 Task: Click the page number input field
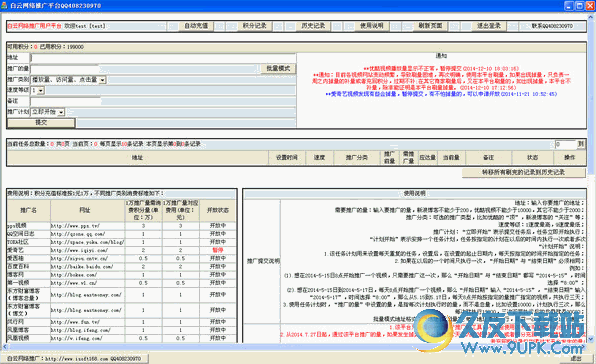point(566,144)
